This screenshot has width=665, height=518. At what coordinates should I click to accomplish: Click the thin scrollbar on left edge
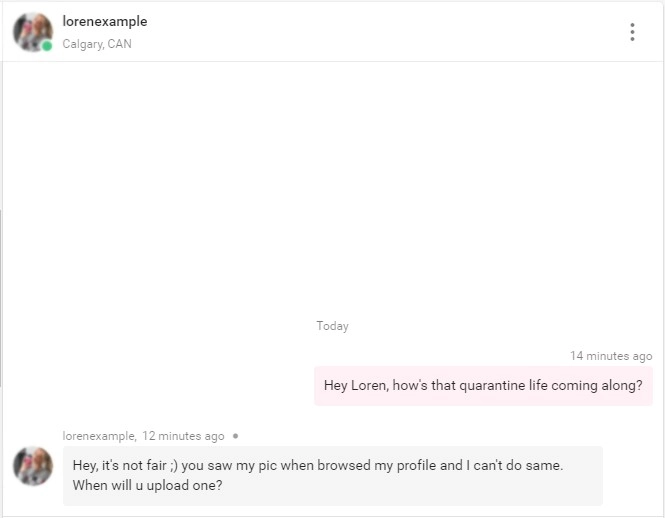click(2, 300)
